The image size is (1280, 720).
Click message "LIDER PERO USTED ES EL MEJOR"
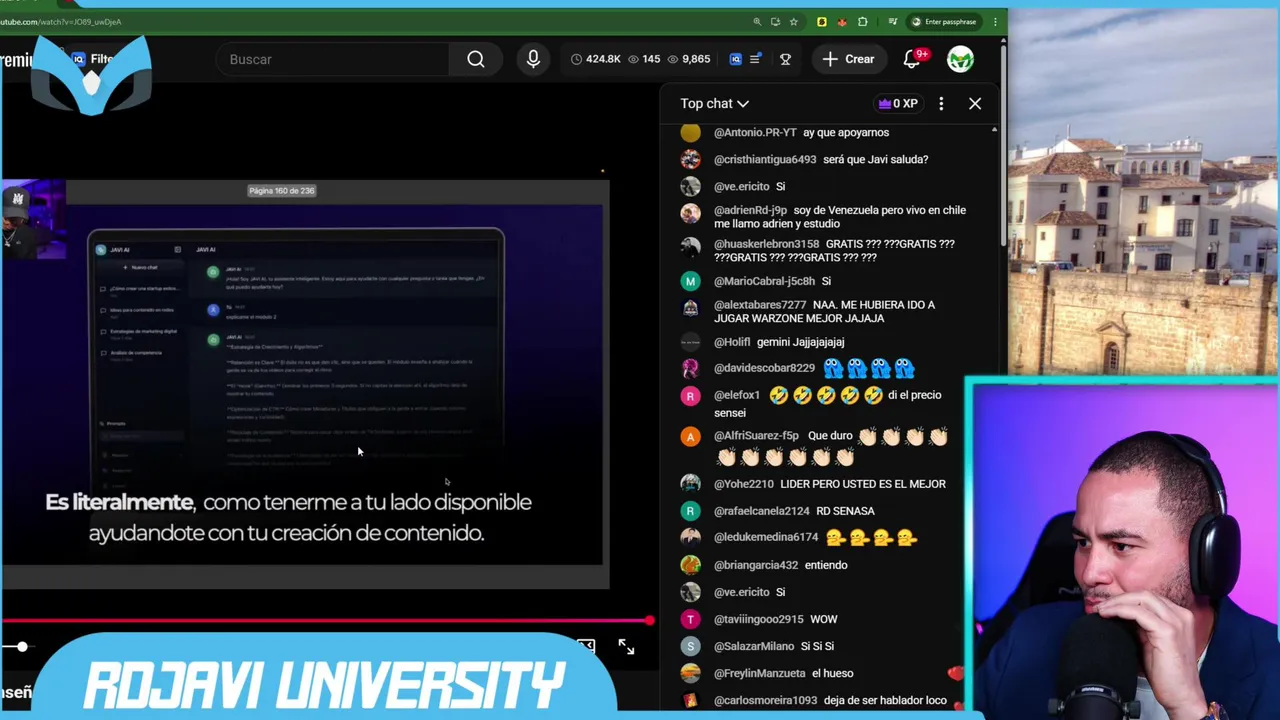863,484
